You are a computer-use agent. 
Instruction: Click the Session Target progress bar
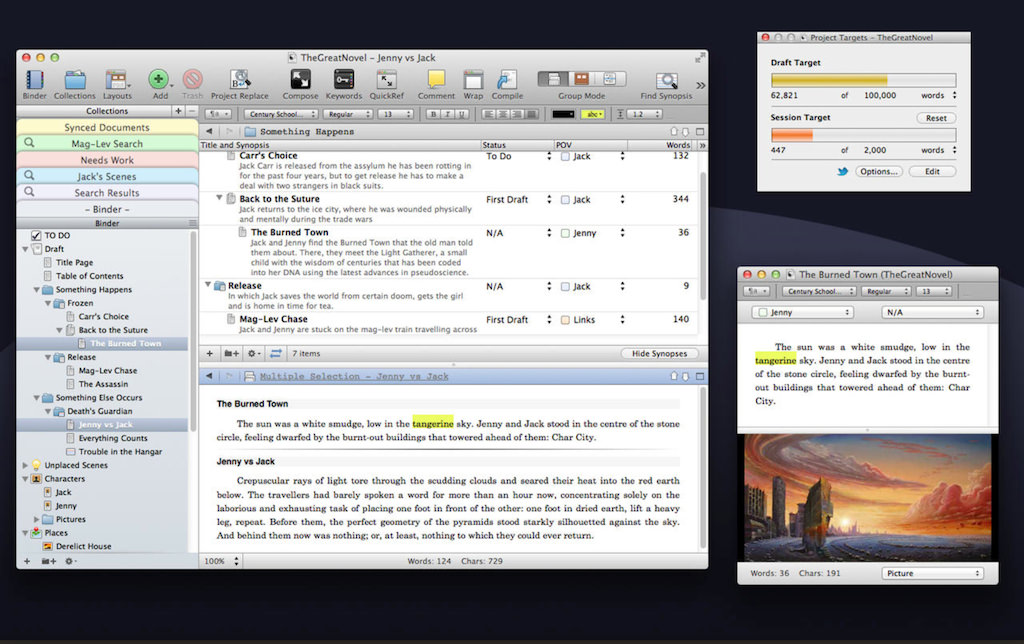click(x=863, y=135)
